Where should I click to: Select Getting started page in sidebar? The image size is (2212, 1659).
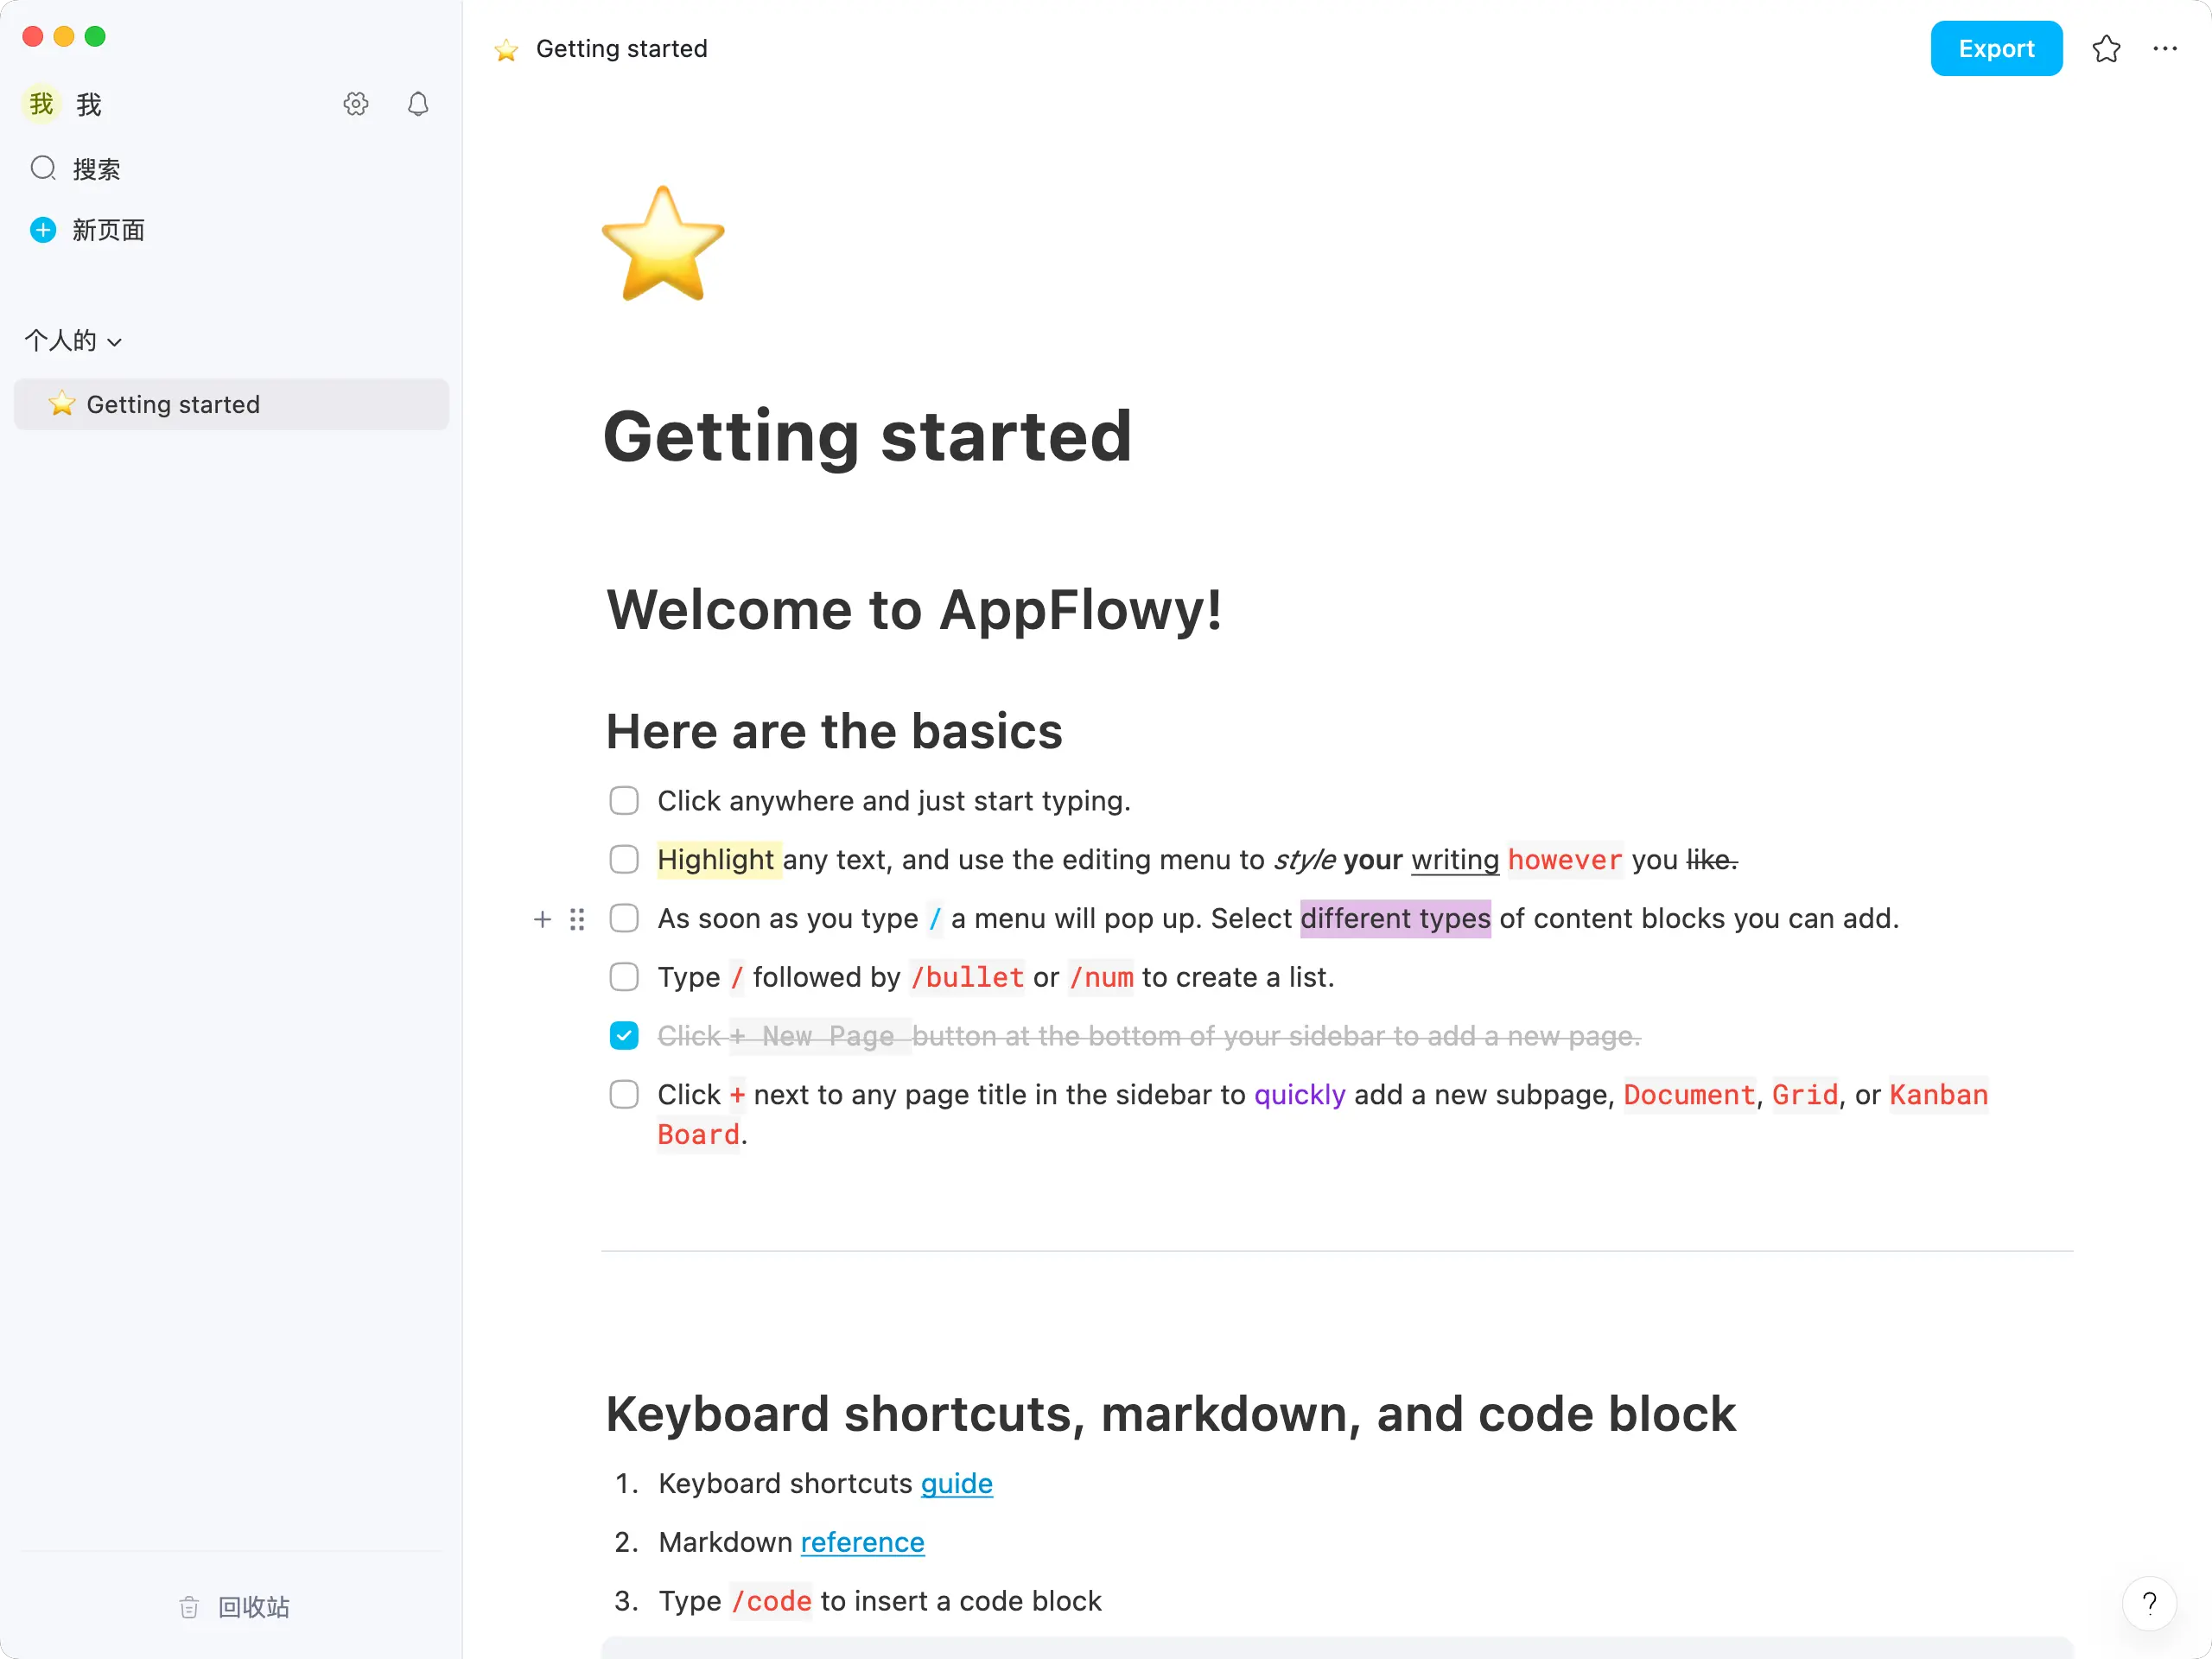click(173, 404)
